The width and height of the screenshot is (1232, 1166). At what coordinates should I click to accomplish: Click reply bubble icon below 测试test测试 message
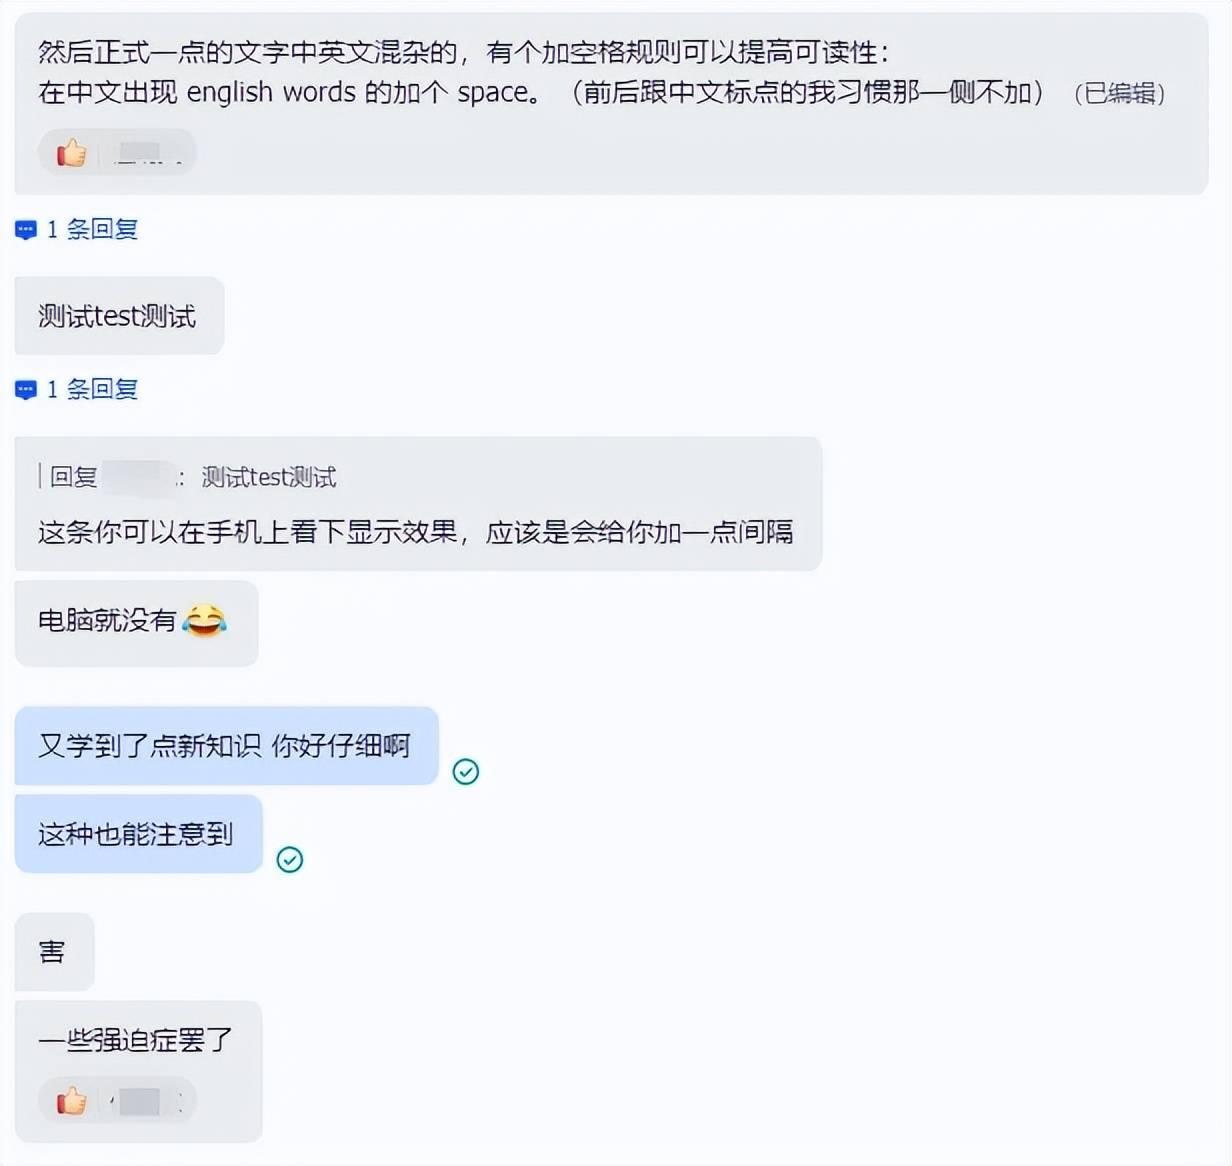coord(26,390)
